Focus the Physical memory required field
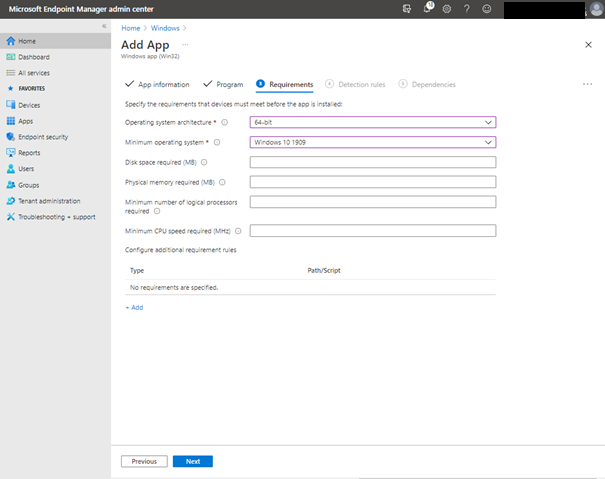The image size is (605, 479). coord(373,182)
